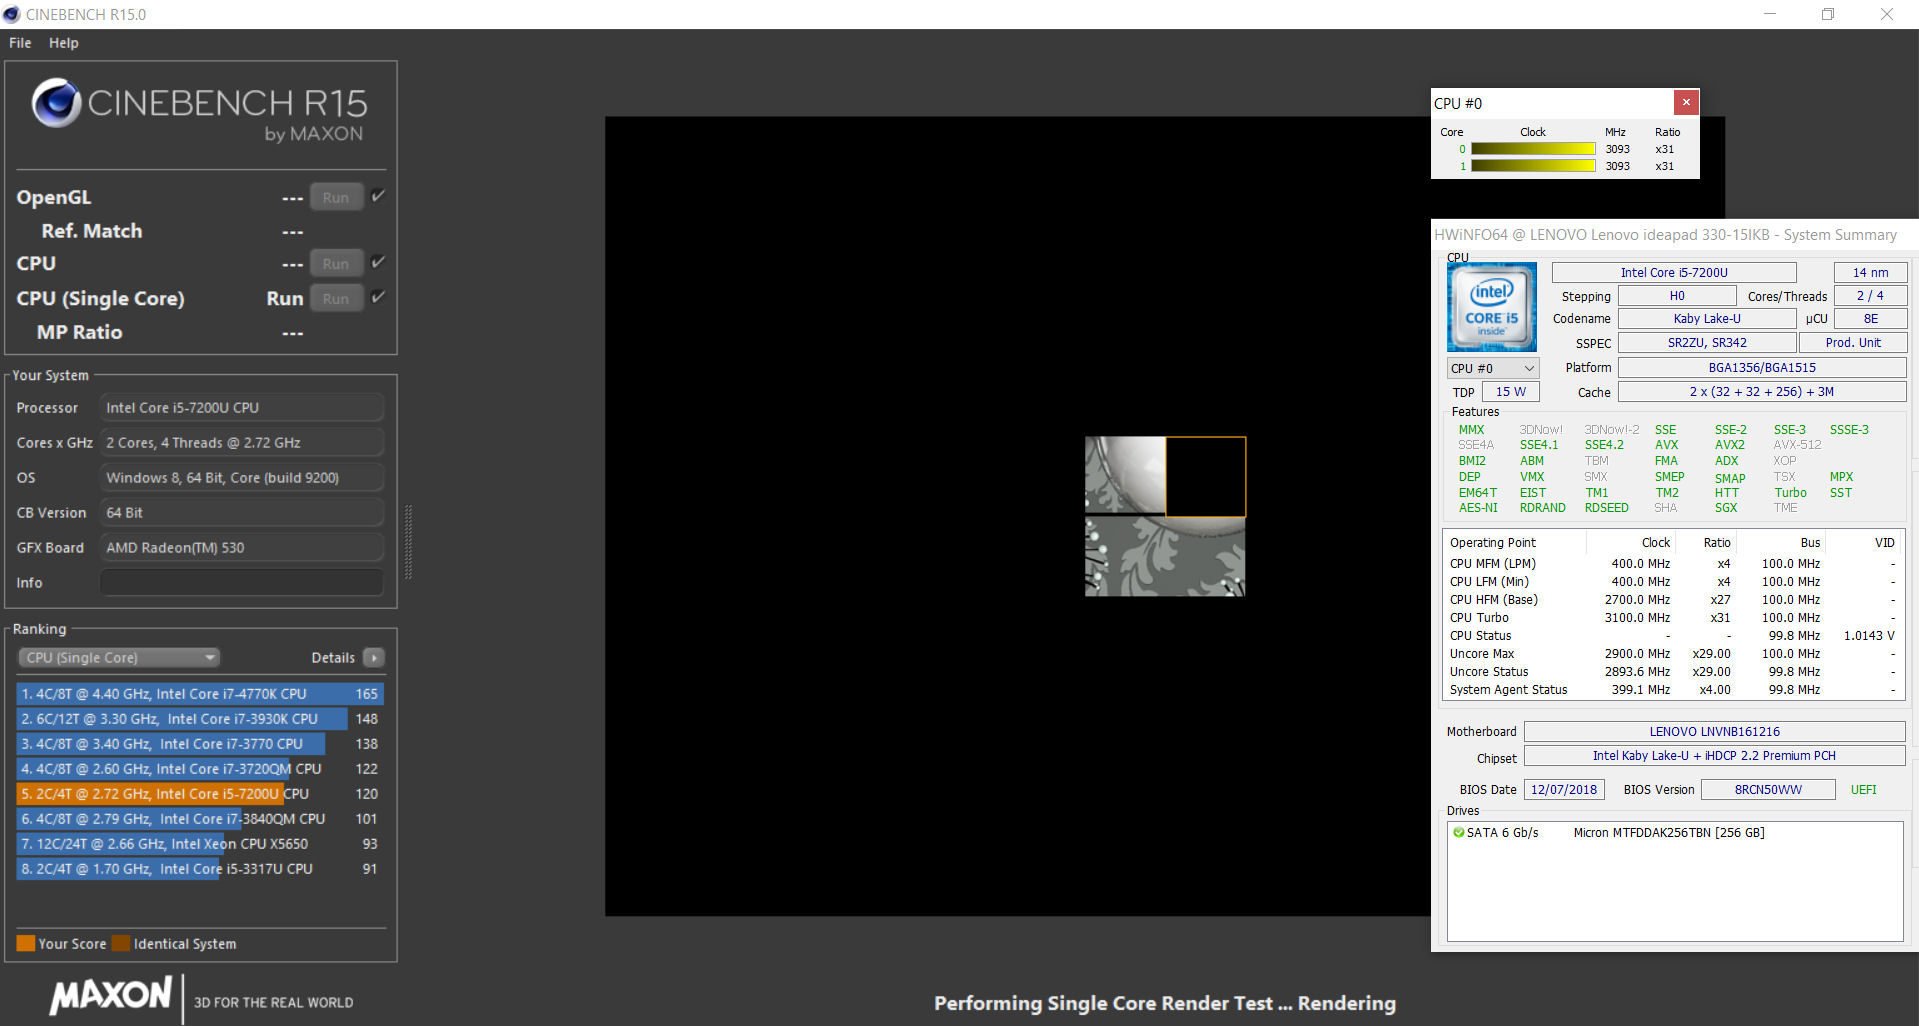Click the panel splitter handle beside Your System
Image resolution: width=1919 pixels, height=1026 pixels.
point(408,542)
